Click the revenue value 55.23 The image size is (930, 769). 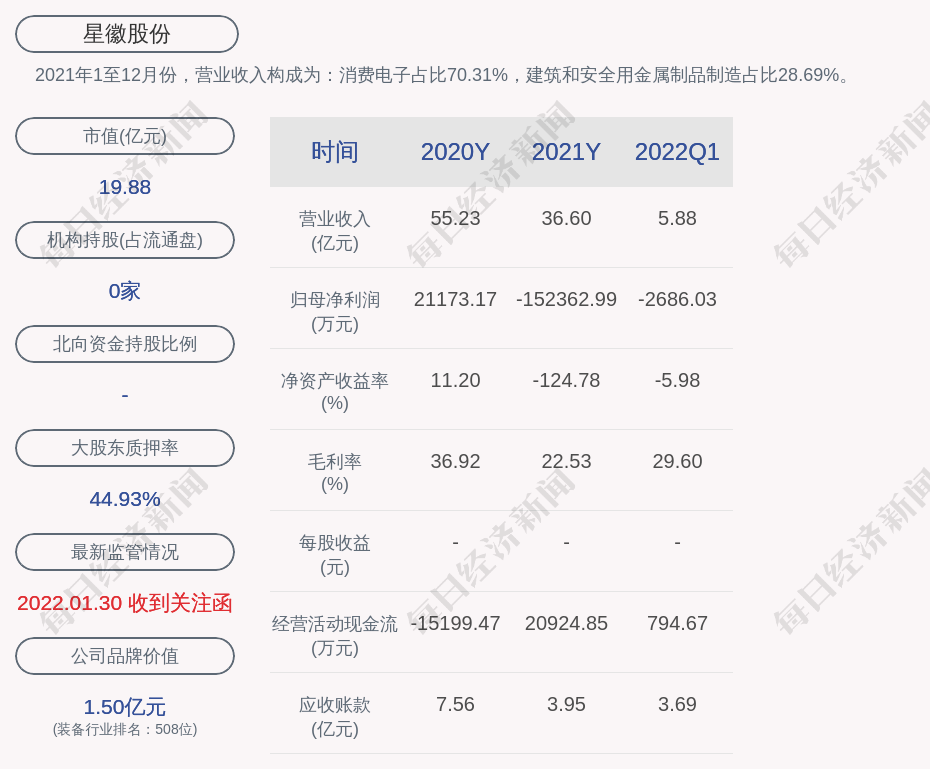point(455,218)
